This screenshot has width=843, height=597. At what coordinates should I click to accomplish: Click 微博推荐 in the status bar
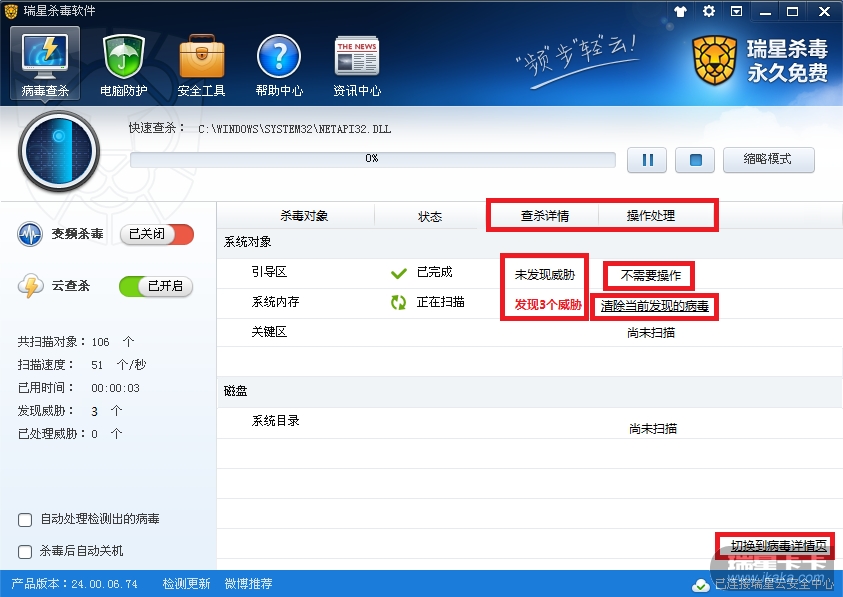point(248,584)
